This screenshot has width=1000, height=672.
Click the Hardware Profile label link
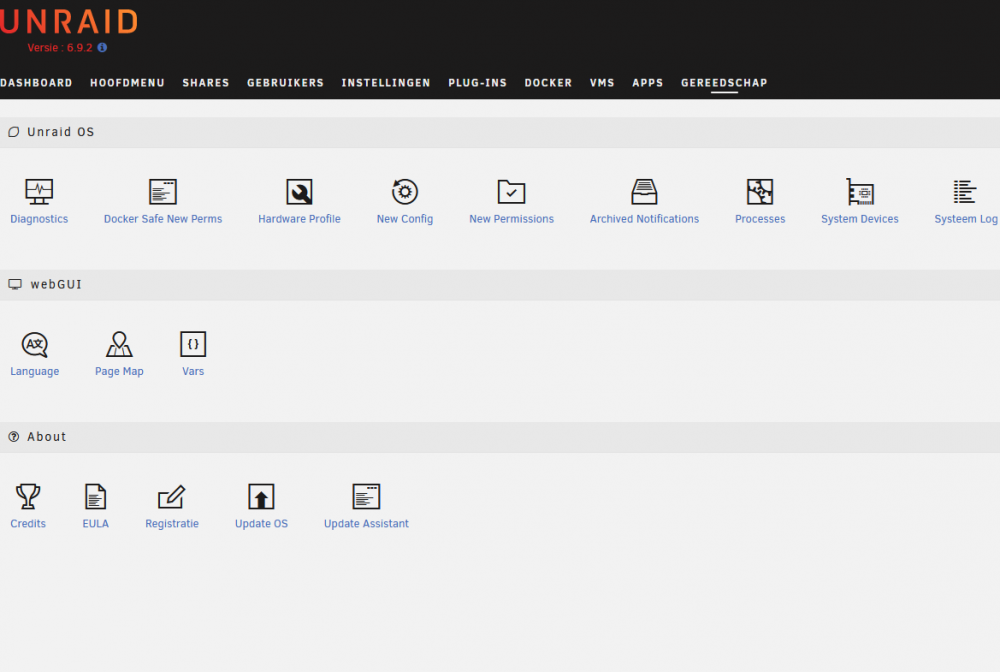(x=299, y=219)
